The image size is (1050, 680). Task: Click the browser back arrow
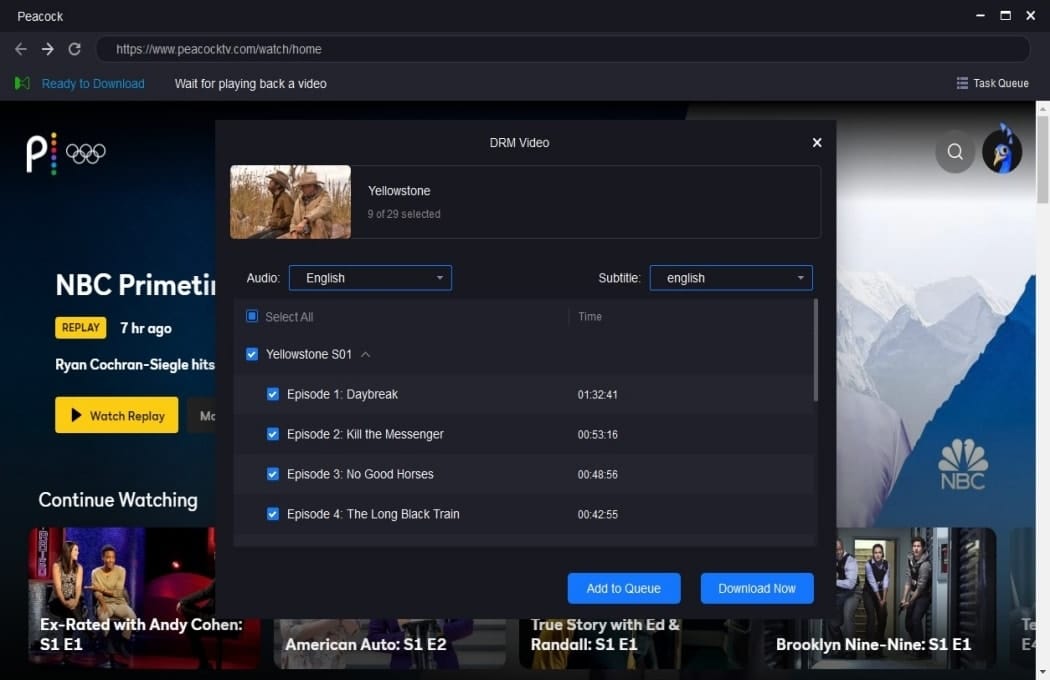21,49
